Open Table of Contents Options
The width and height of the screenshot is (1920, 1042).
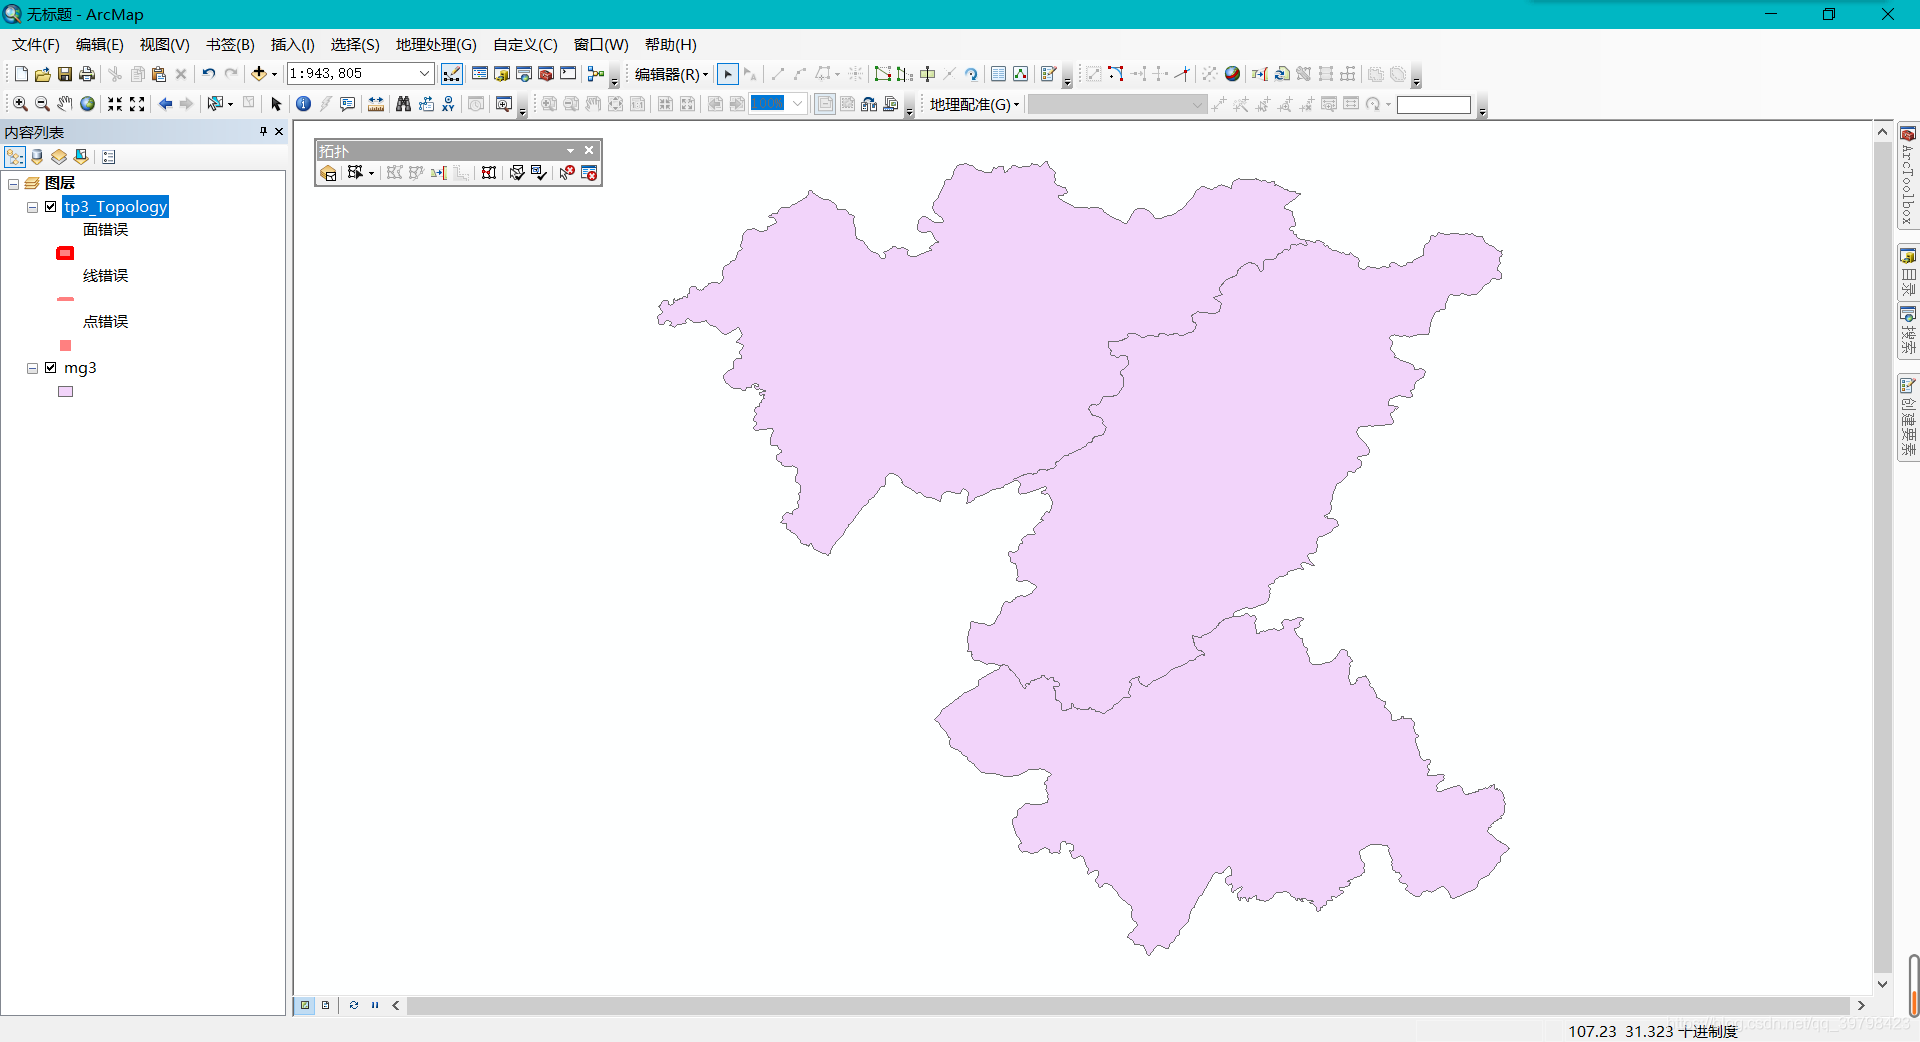pyautogui.click(x=108, y=157)
